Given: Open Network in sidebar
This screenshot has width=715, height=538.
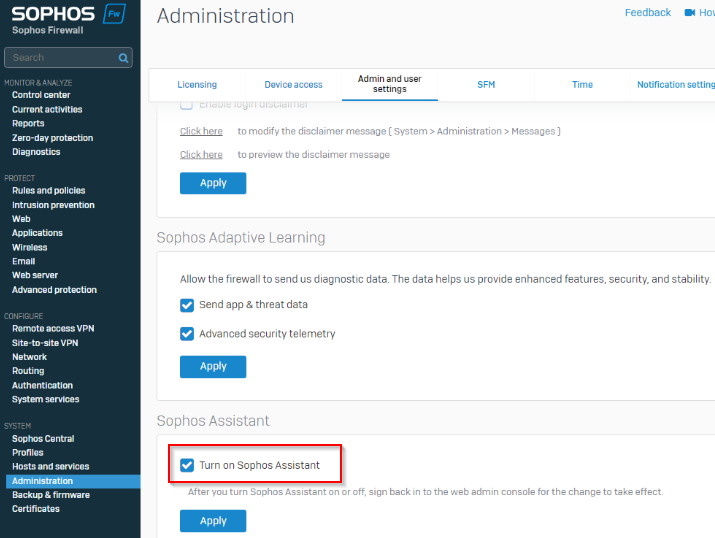Looking at the screenshot, I should [30, 357].
